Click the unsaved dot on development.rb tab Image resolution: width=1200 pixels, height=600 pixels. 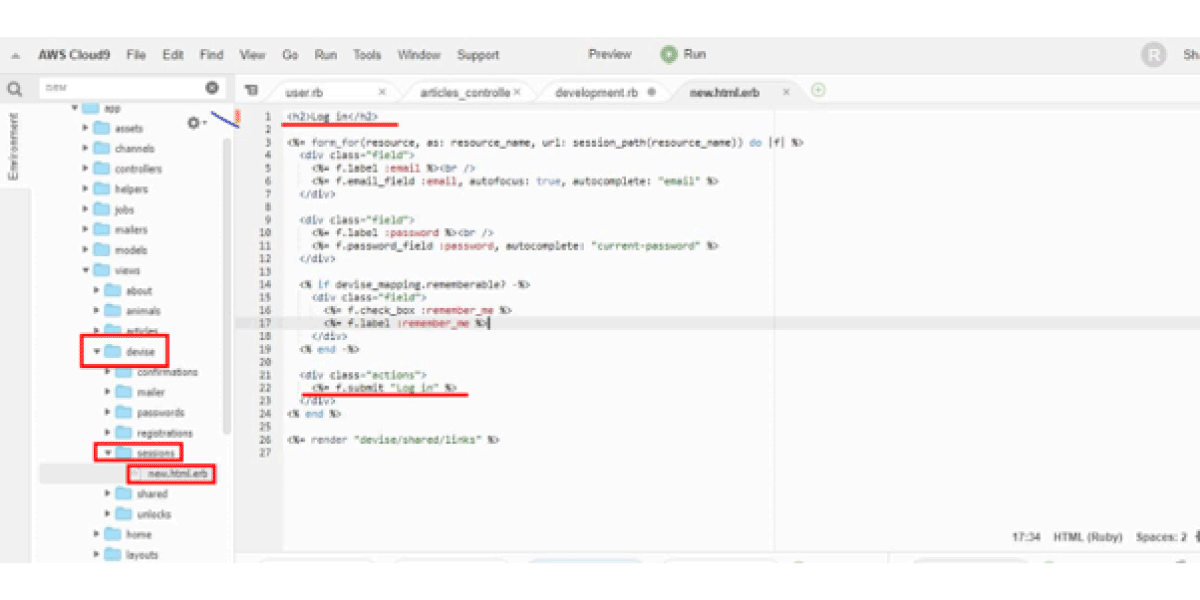coord(651,92)
